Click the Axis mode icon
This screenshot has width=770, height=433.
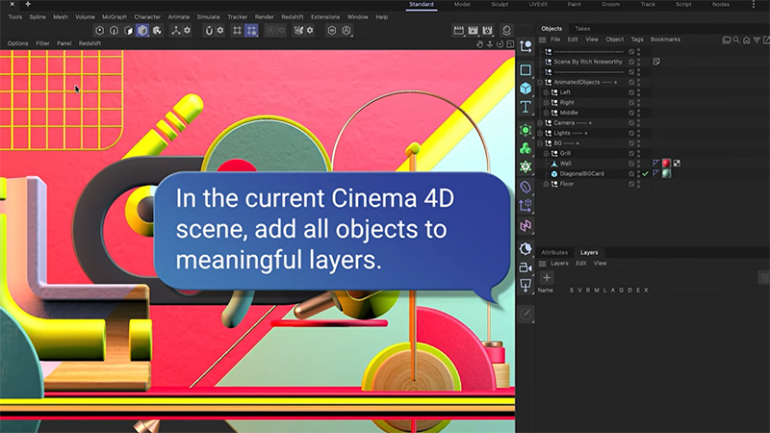pyautogui.click(x=176, y=30)
